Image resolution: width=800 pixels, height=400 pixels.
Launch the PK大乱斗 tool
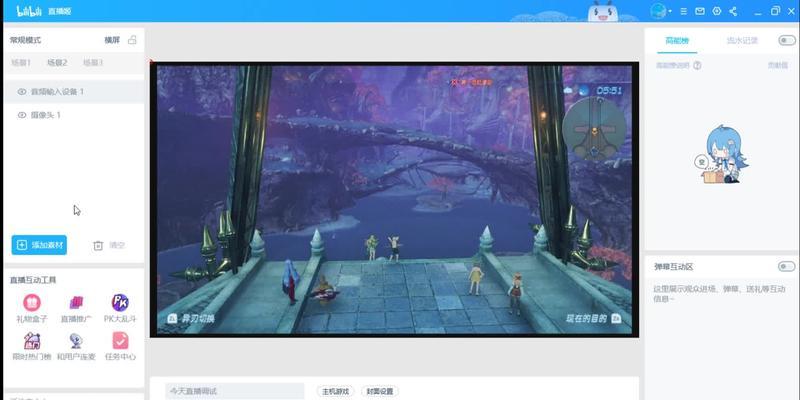(x=120, y=309)
